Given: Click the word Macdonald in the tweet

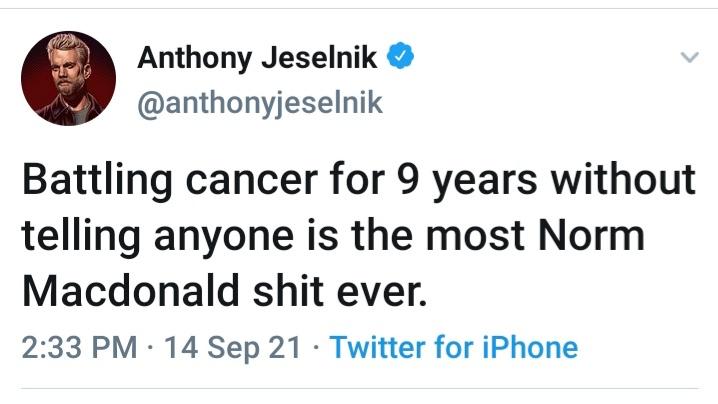Looking at the screenshot, I should point(130,290).
